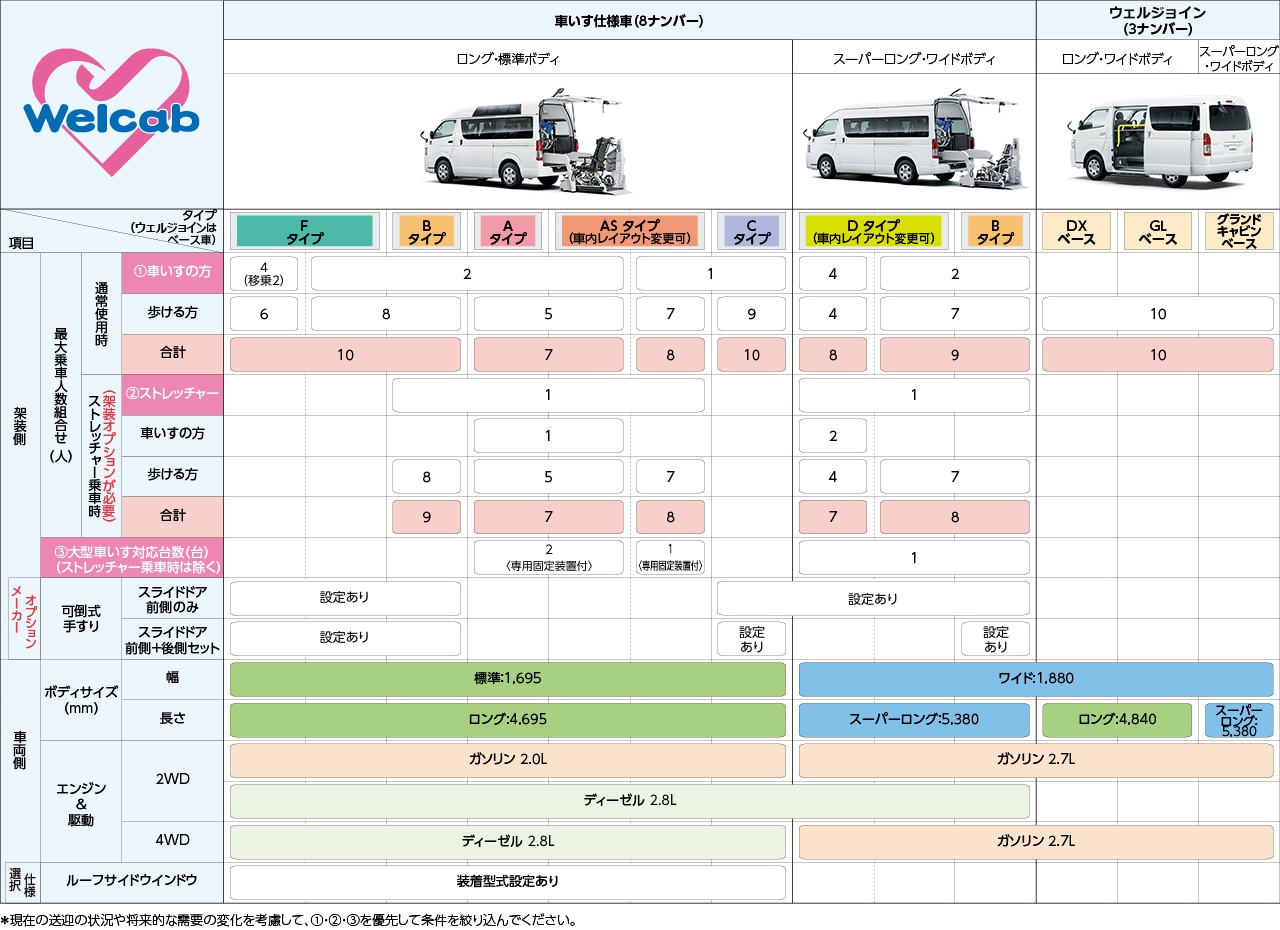Viewport: 1280px width, 930px height.
Task: Click the 車両側 section label
Action: (x=20, y=750)
